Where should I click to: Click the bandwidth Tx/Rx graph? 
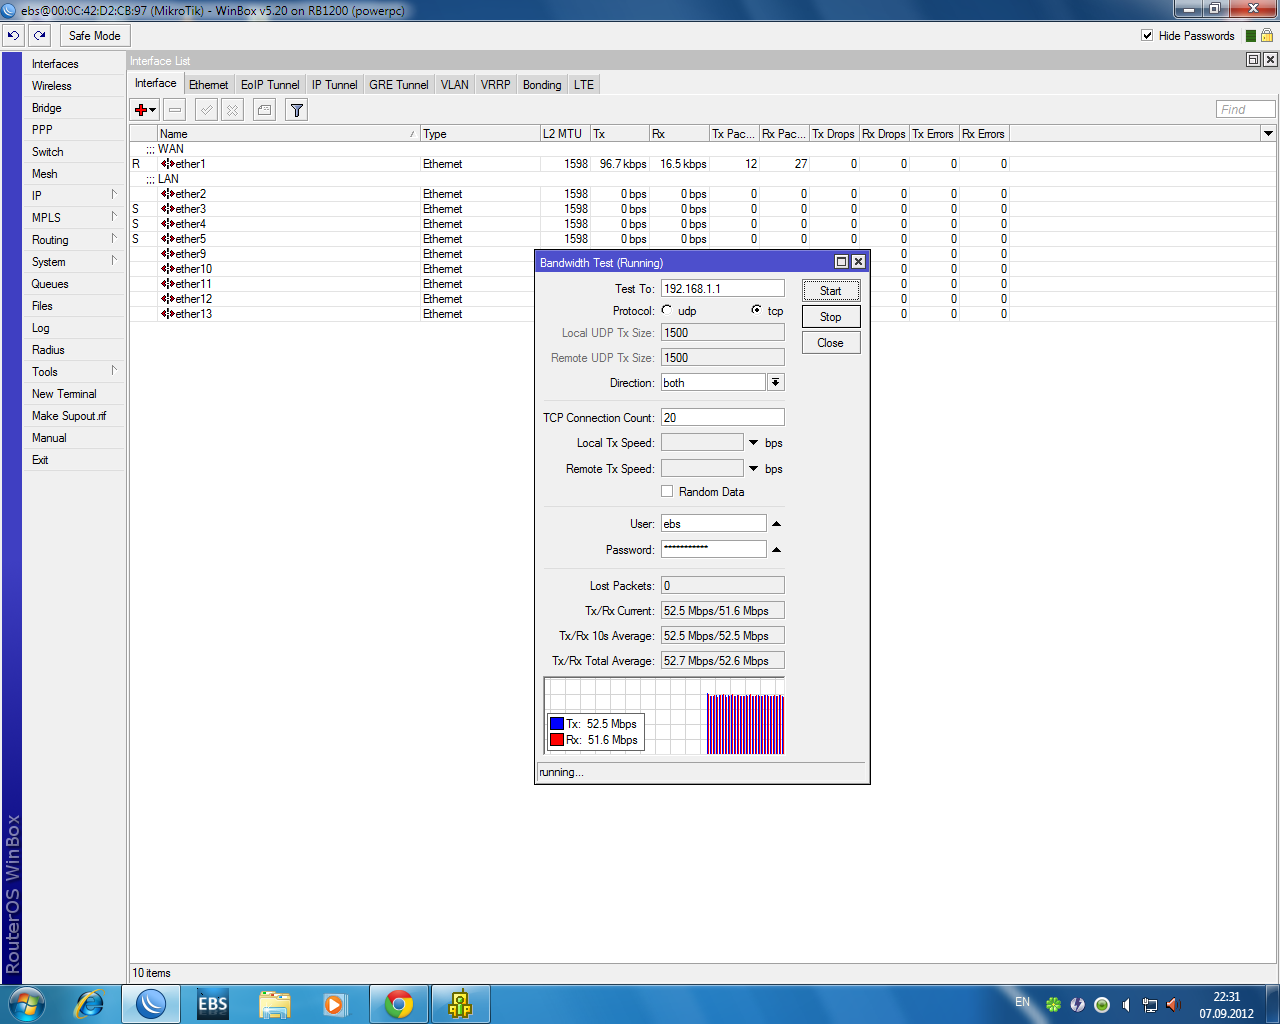664,716
